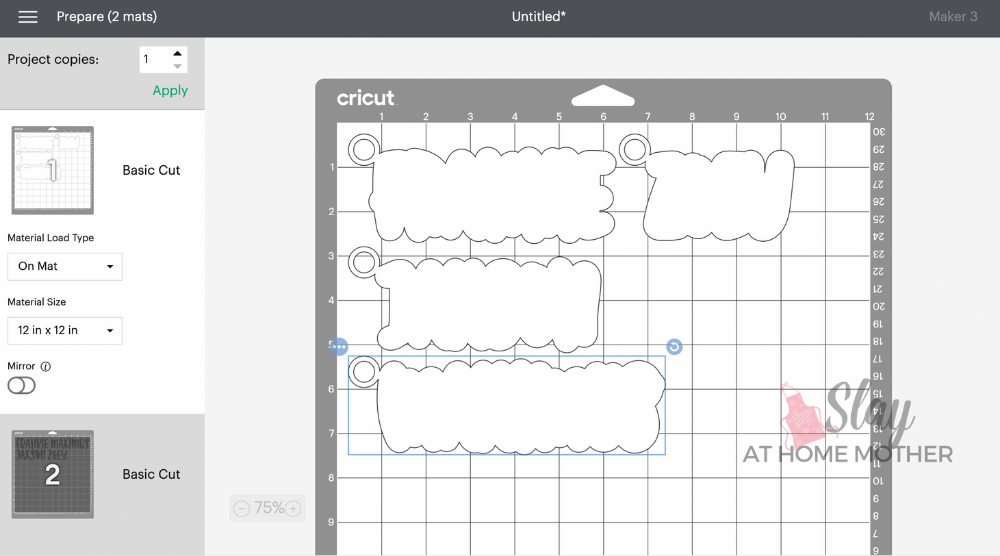Select mat 2 thumbnail
This screenshot has width=1000, height=556.
(x=53, y=474)
